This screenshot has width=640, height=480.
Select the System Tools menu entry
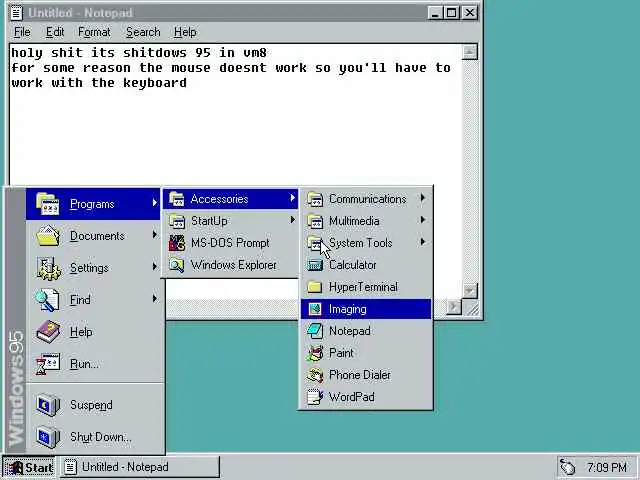pyautogui.click(x=366, y=243)
